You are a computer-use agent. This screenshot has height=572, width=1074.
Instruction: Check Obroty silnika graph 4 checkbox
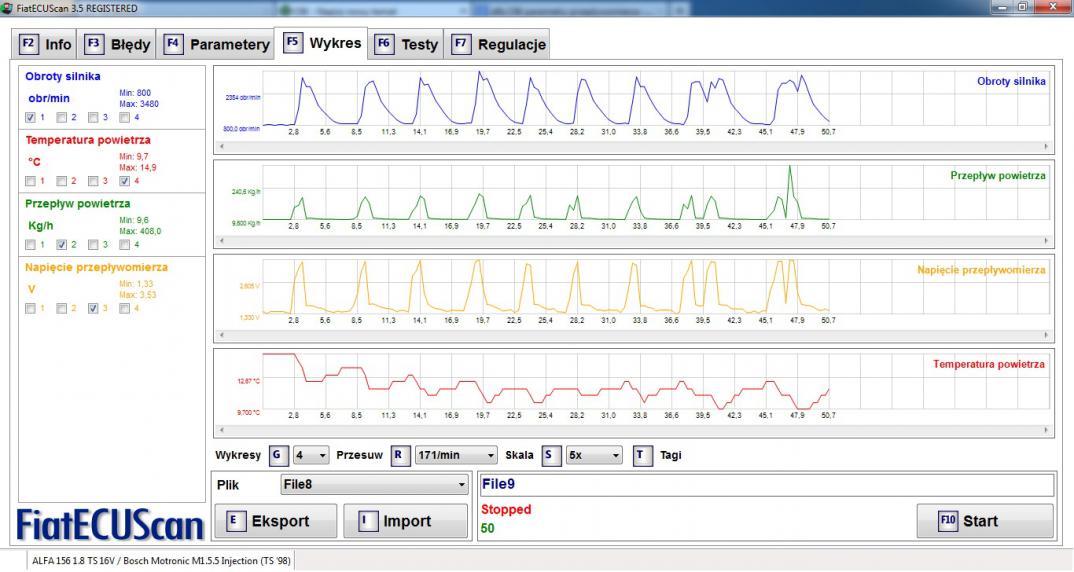pyautogui.click(x=124, y=117)
